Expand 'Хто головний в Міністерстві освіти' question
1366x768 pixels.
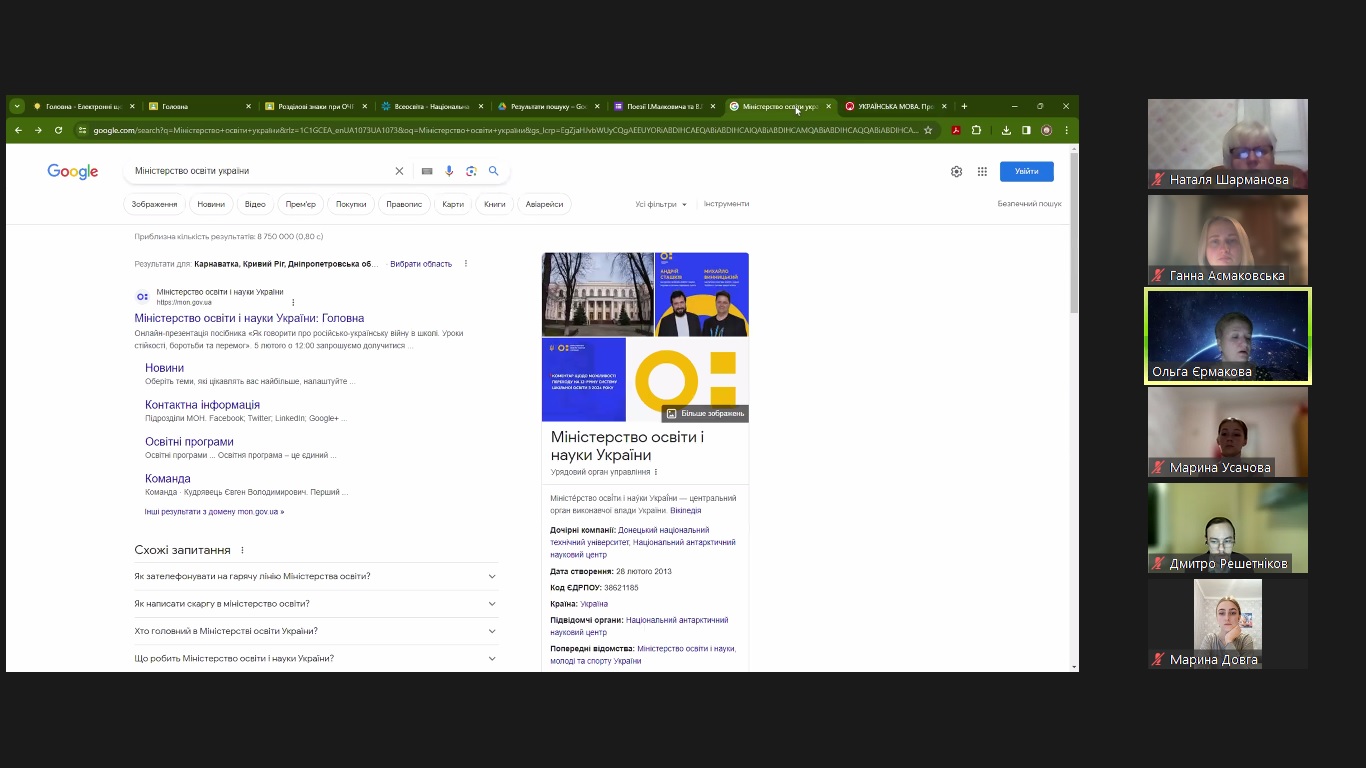click(x=316, y=631)
